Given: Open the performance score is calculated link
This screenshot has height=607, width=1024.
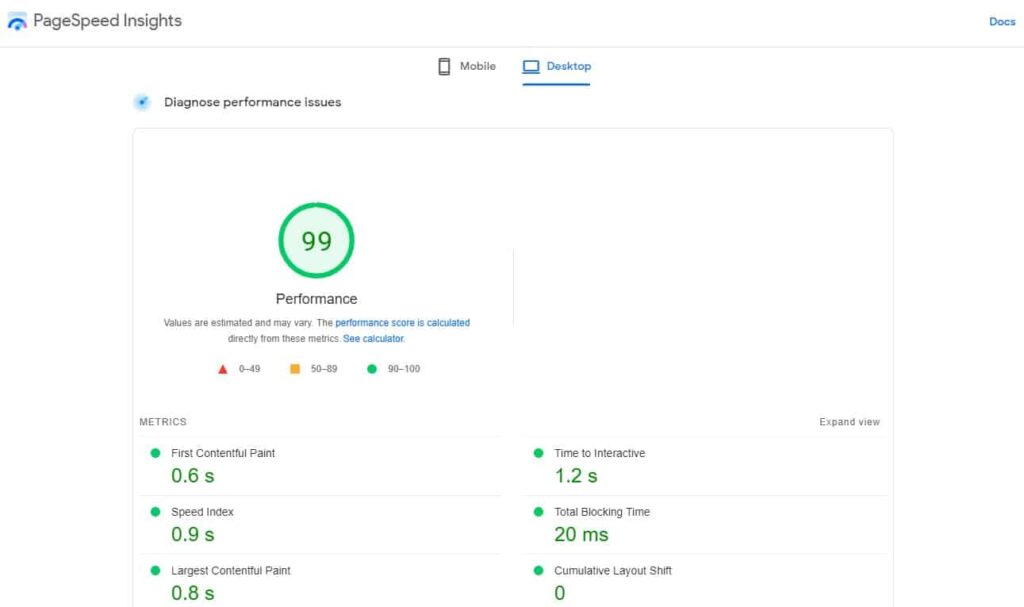Looking at the screenshot, I should point(402,323).
